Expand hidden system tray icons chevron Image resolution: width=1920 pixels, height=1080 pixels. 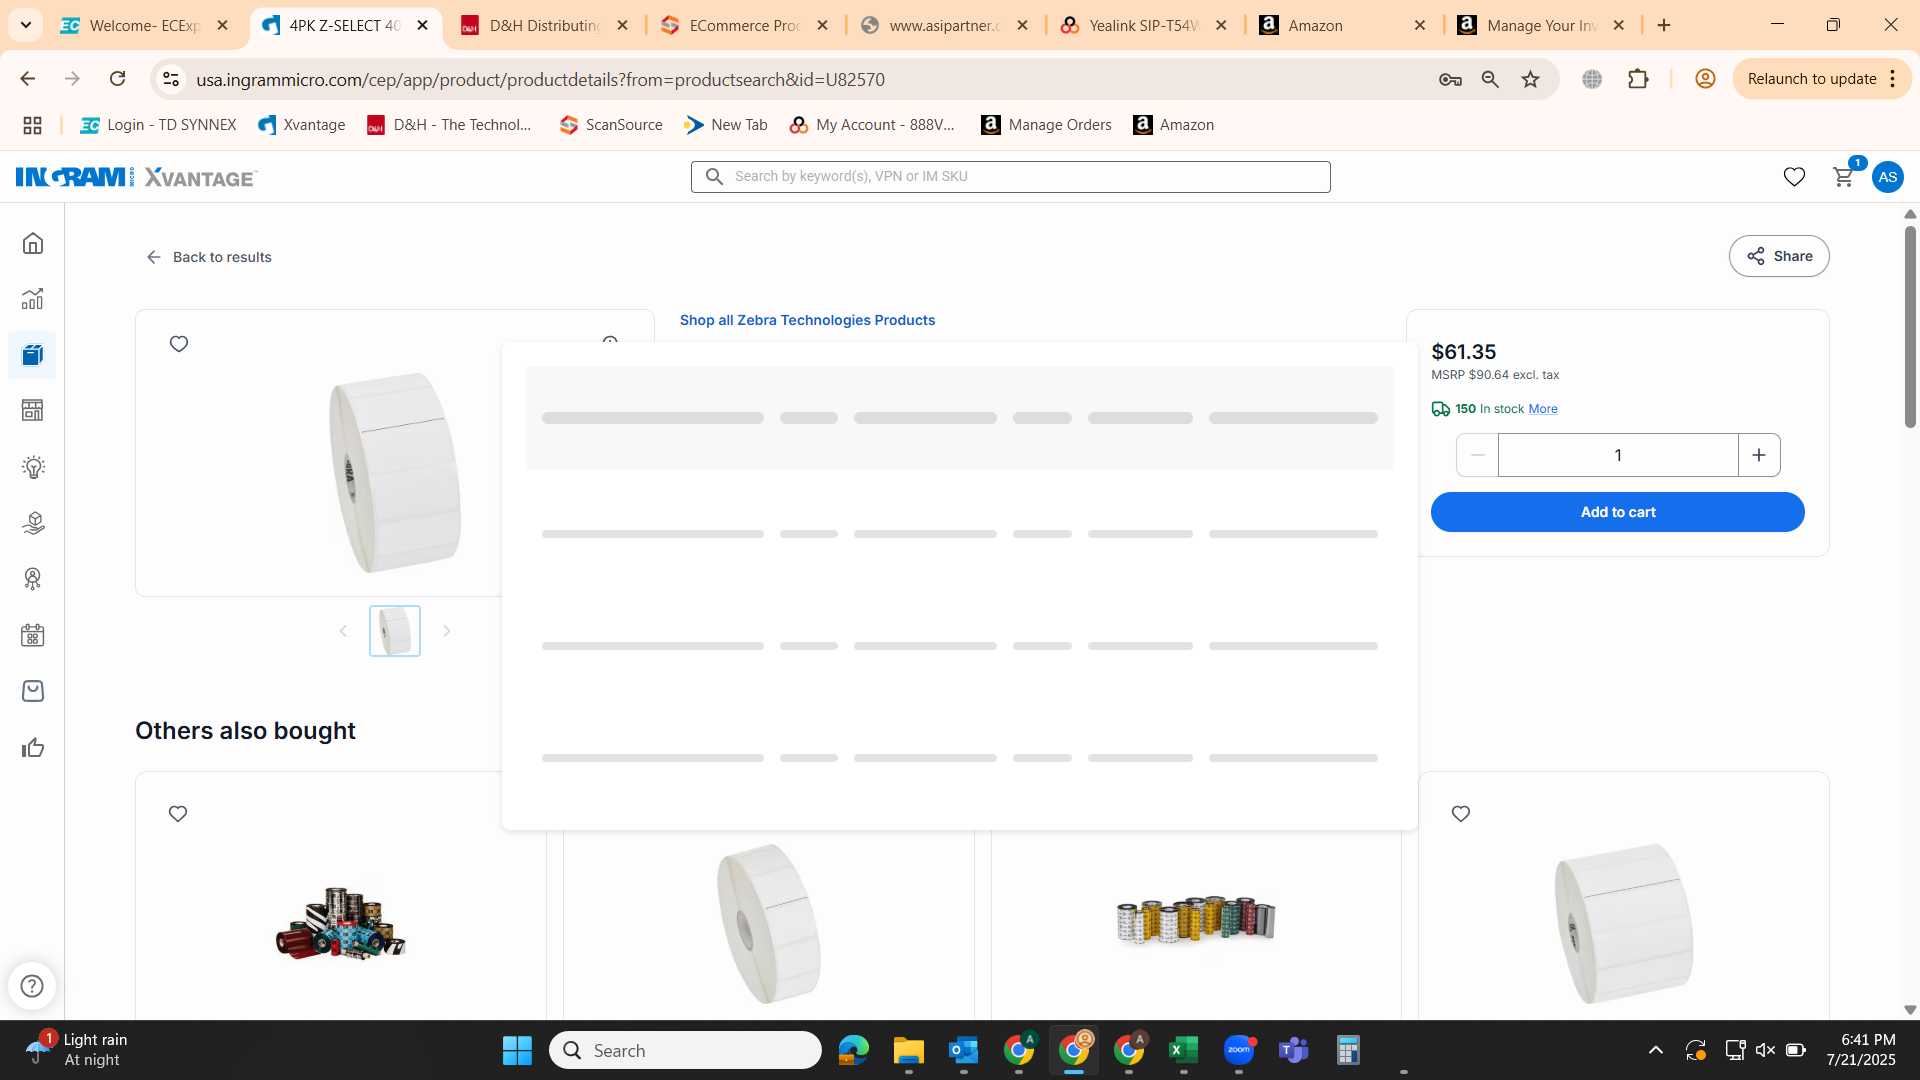1656,1050
